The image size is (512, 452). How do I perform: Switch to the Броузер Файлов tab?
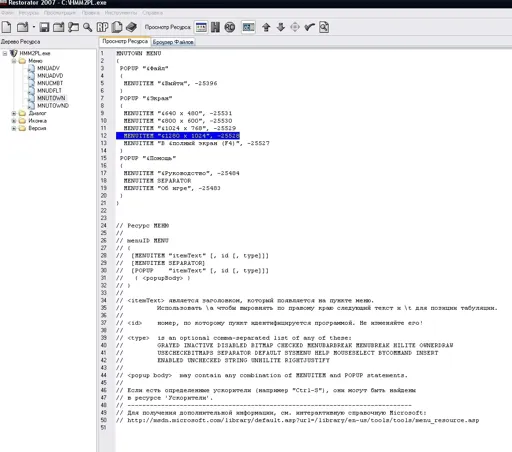(173, 42)
